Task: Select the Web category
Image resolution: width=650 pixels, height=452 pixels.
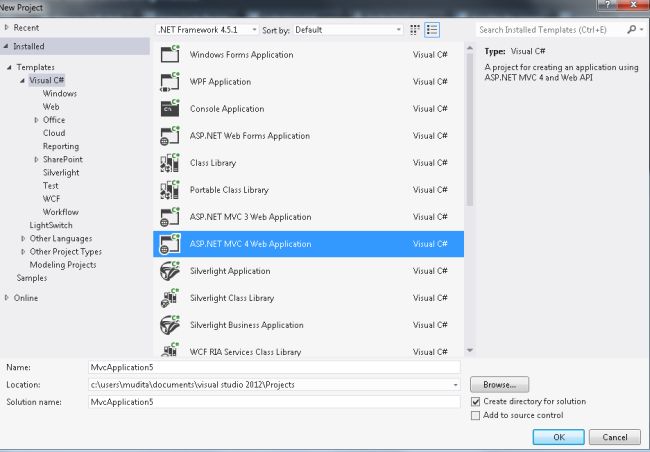Action: 51,107
